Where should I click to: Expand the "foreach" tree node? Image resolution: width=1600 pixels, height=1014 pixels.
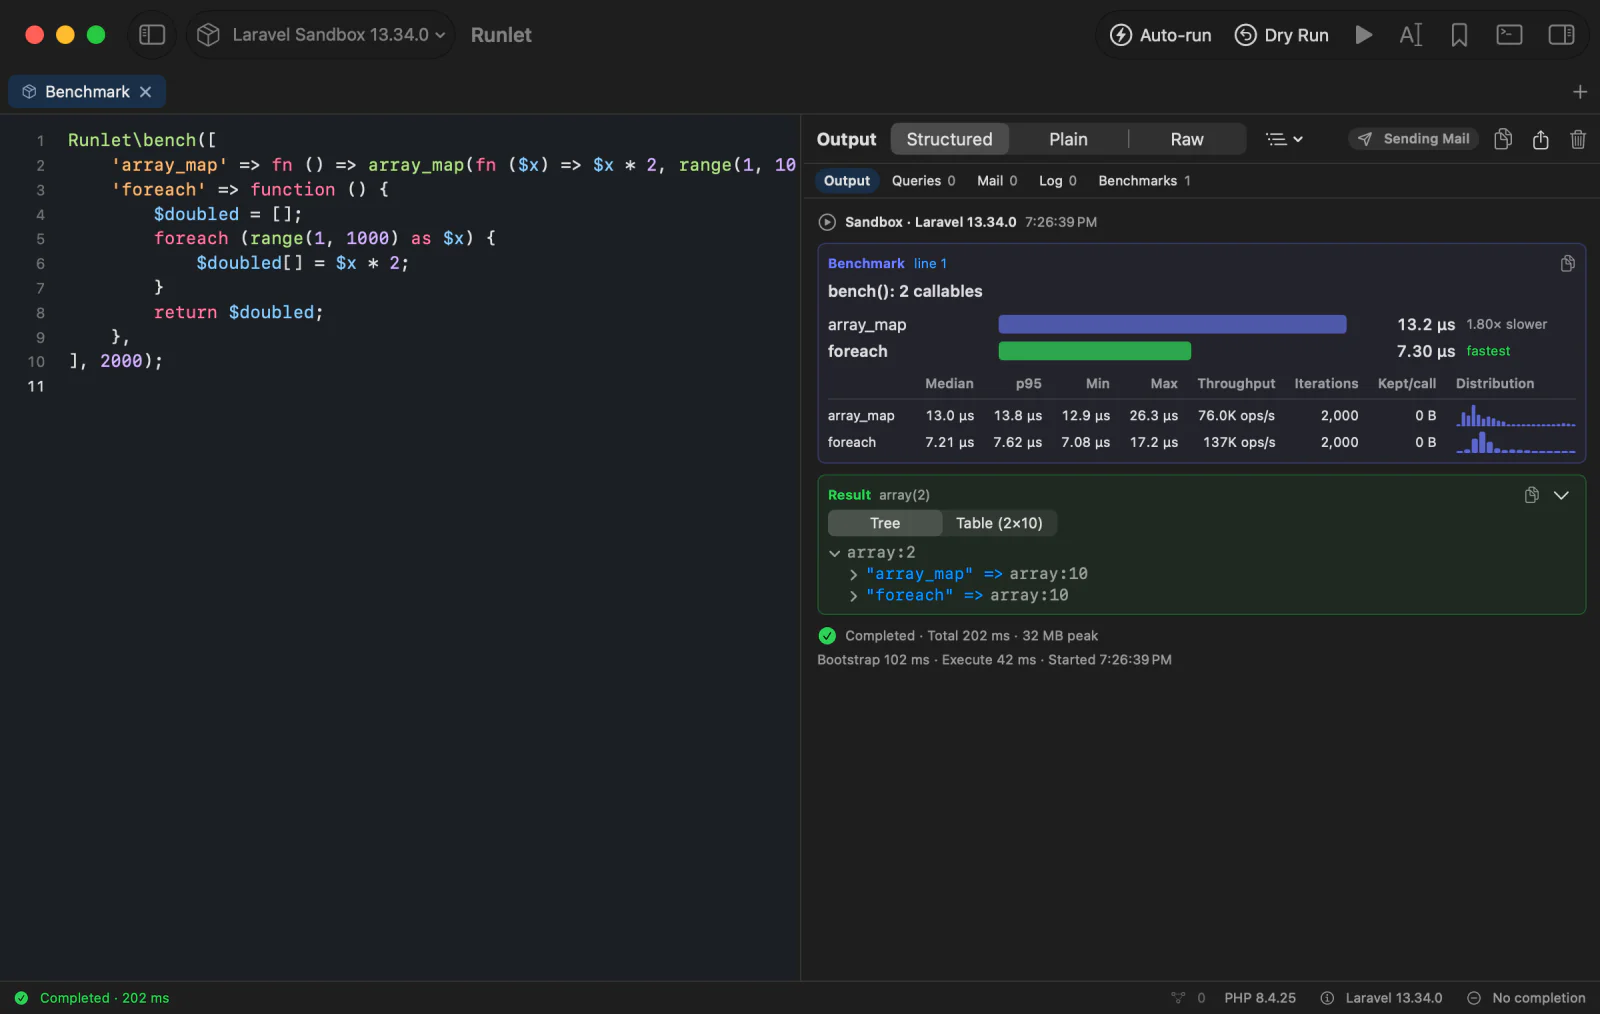854,596
